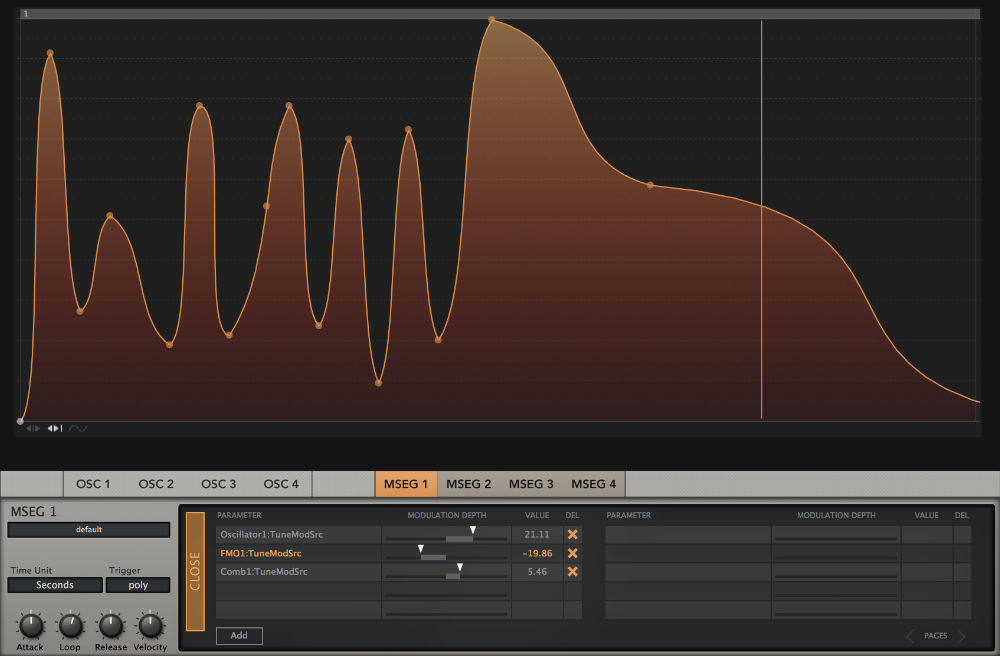Delete the FMO1:TuneModSrc modulation
1000x656 pixels.
point(572,553)
